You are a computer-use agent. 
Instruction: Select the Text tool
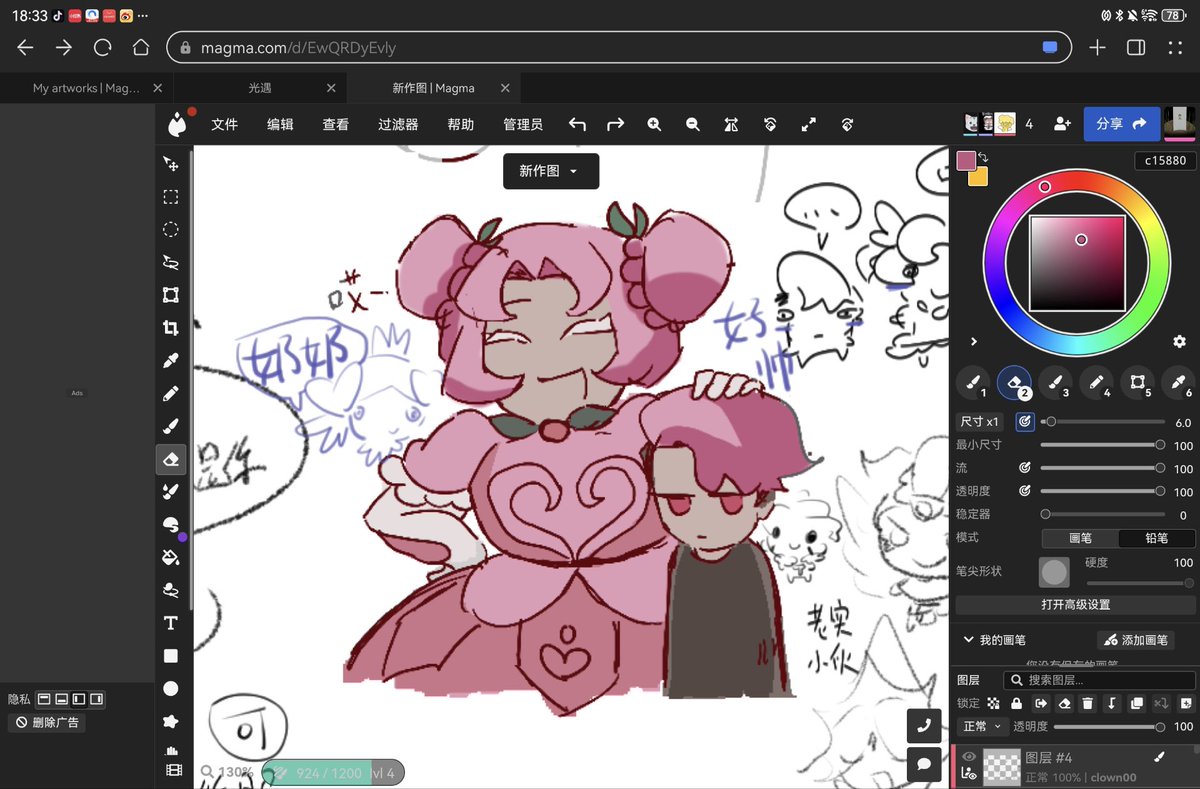point(171,623)
